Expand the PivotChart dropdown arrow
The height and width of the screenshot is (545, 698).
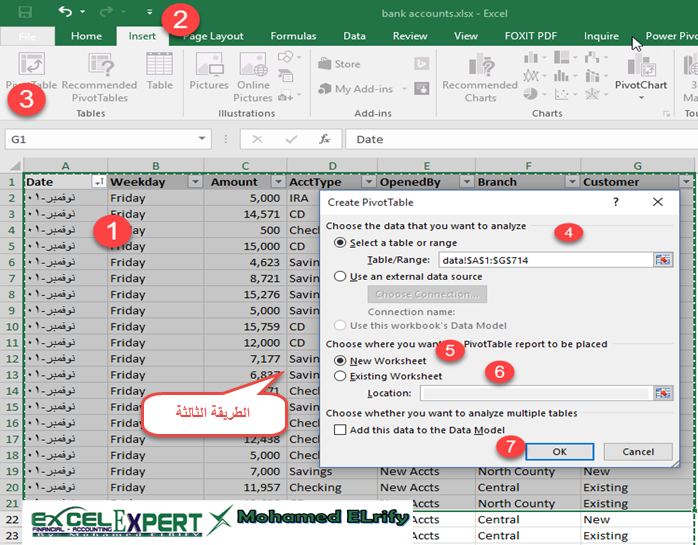point(641,98)
